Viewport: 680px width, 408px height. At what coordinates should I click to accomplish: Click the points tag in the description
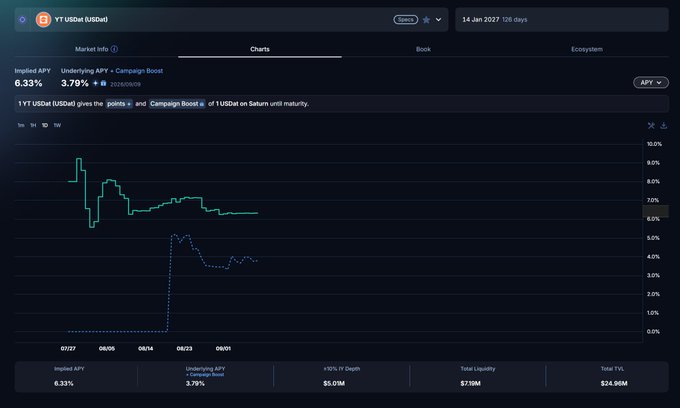(119, 104)
